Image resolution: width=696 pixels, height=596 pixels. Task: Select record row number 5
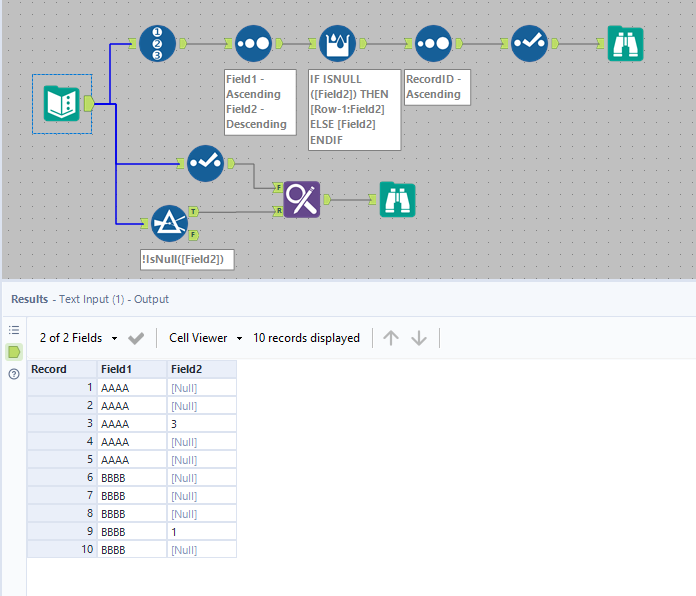click(x=62, y=460)
